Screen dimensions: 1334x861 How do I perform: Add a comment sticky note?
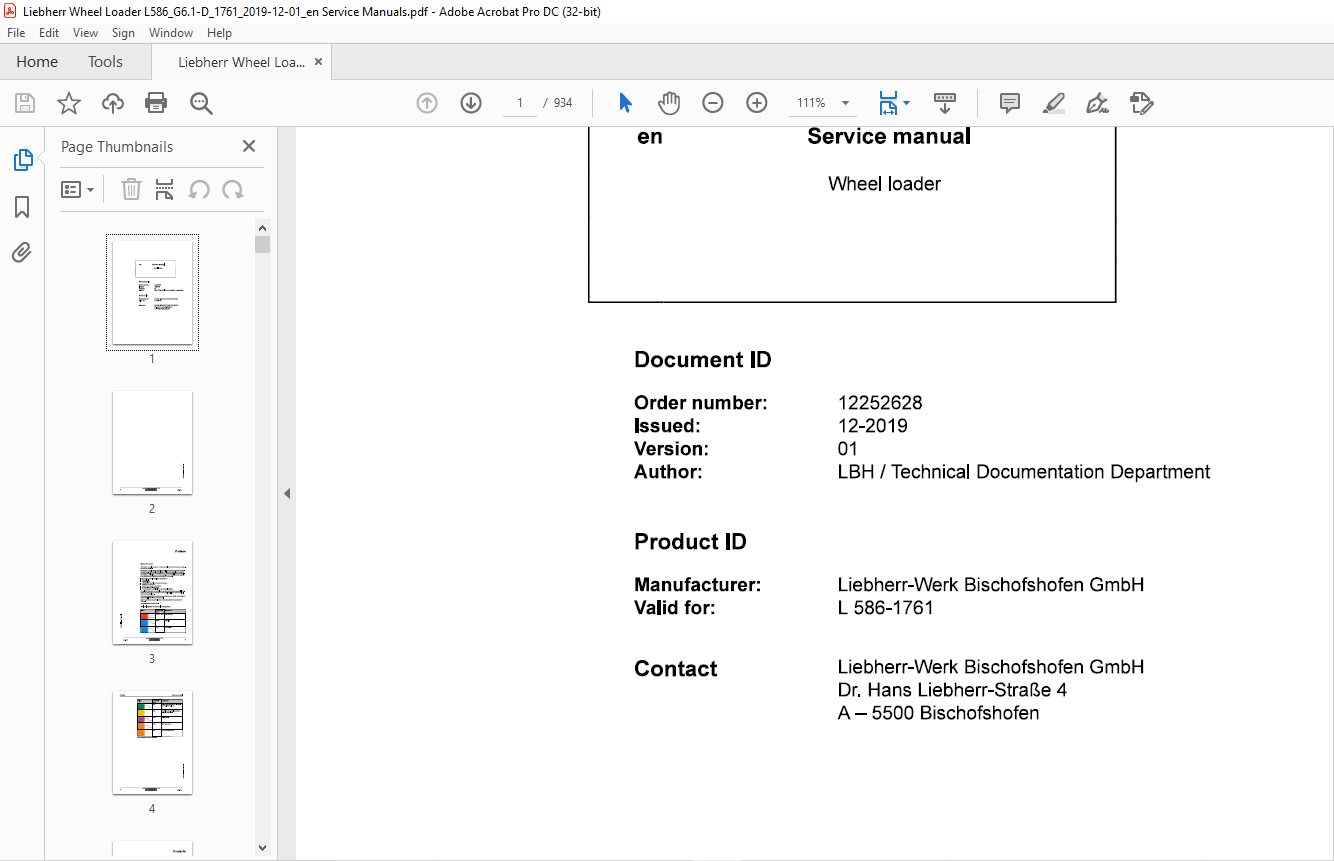coord(1010,103)
